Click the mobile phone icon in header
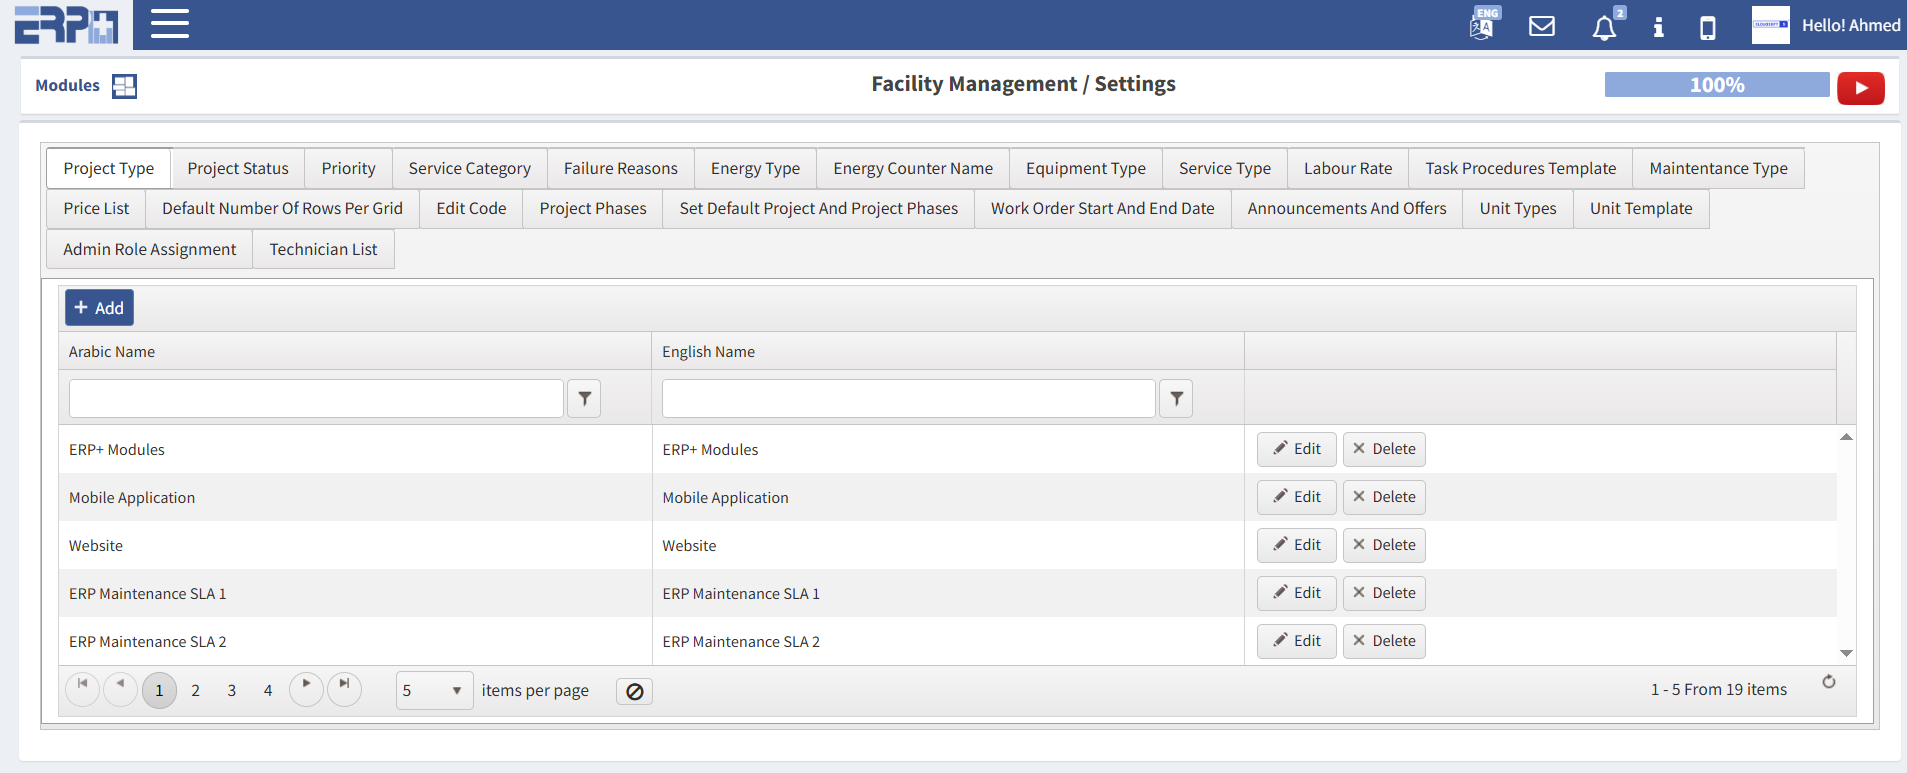The width and height of the screenshot is (1907, 773). pos(1708,27)
